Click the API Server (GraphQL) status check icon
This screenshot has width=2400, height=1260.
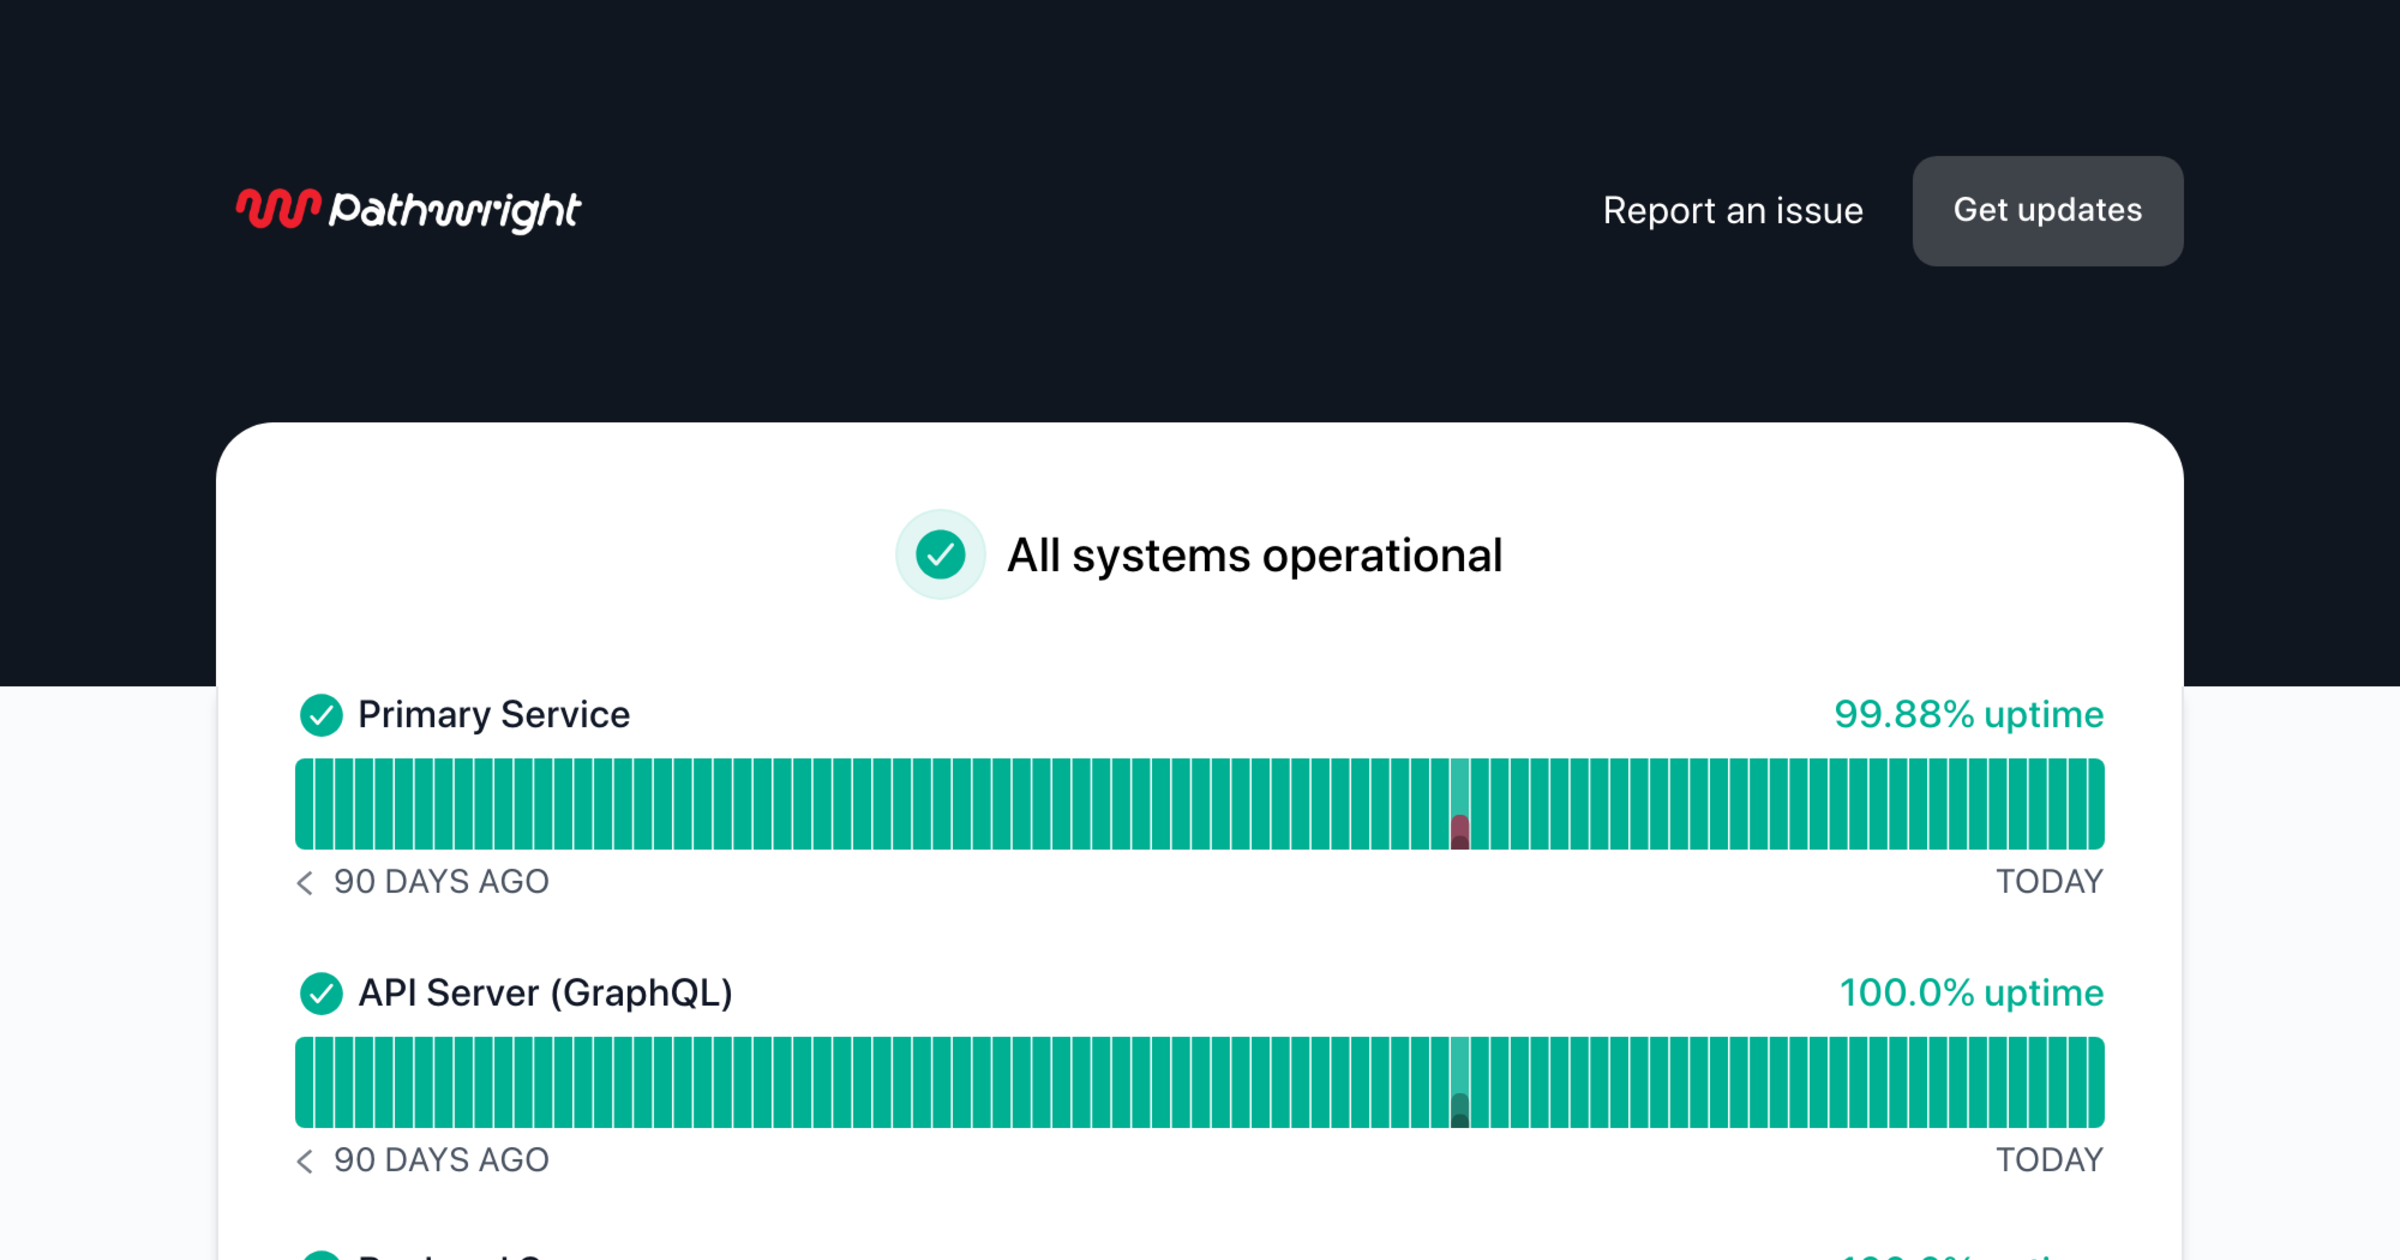[321, 993]
